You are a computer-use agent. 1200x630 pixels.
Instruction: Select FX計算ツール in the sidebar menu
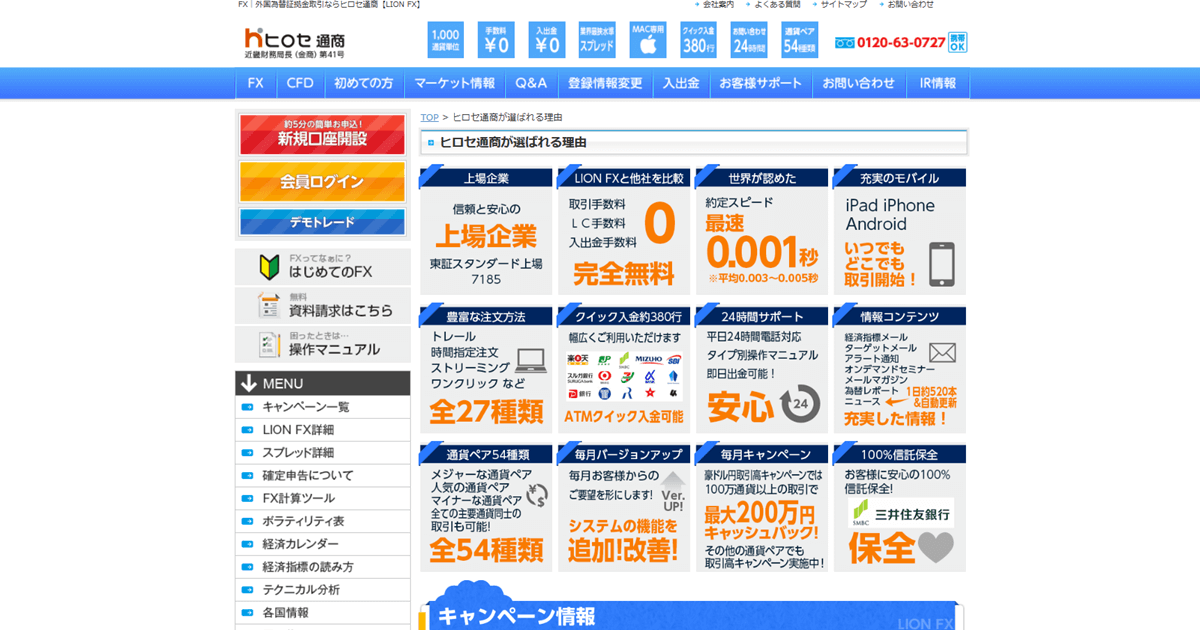pyautogui.click(x=323, y=498)
